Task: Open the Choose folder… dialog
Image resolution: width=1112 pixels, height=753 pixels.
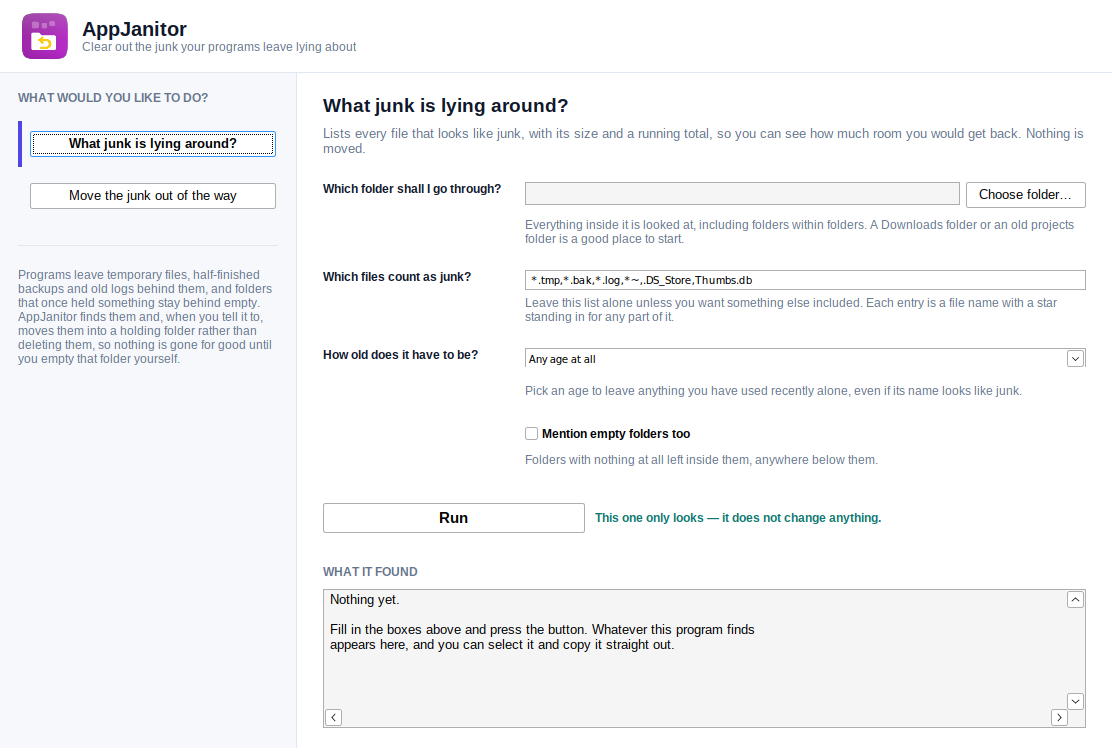Action: click(x=1025, y=194)
